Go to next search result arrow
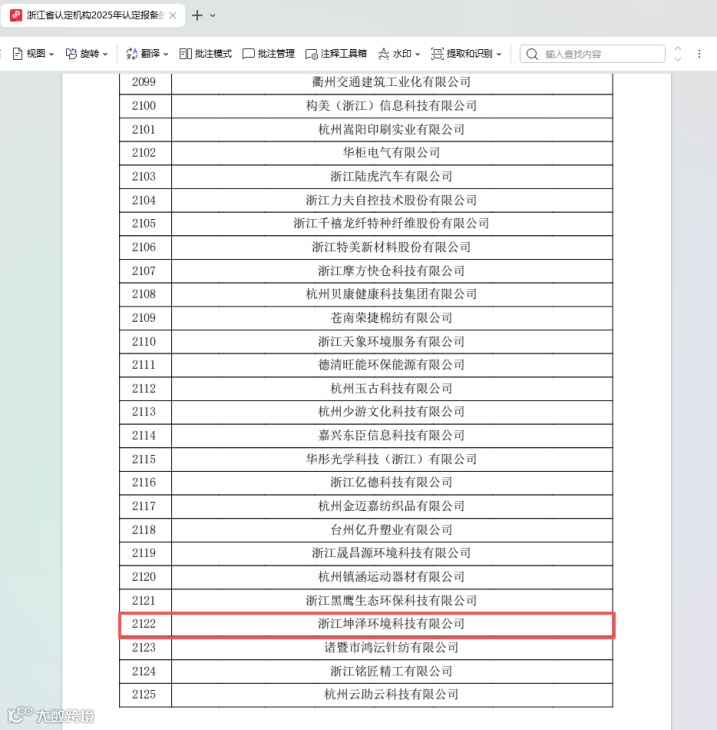The image size is (717, 730). (678, 59)
